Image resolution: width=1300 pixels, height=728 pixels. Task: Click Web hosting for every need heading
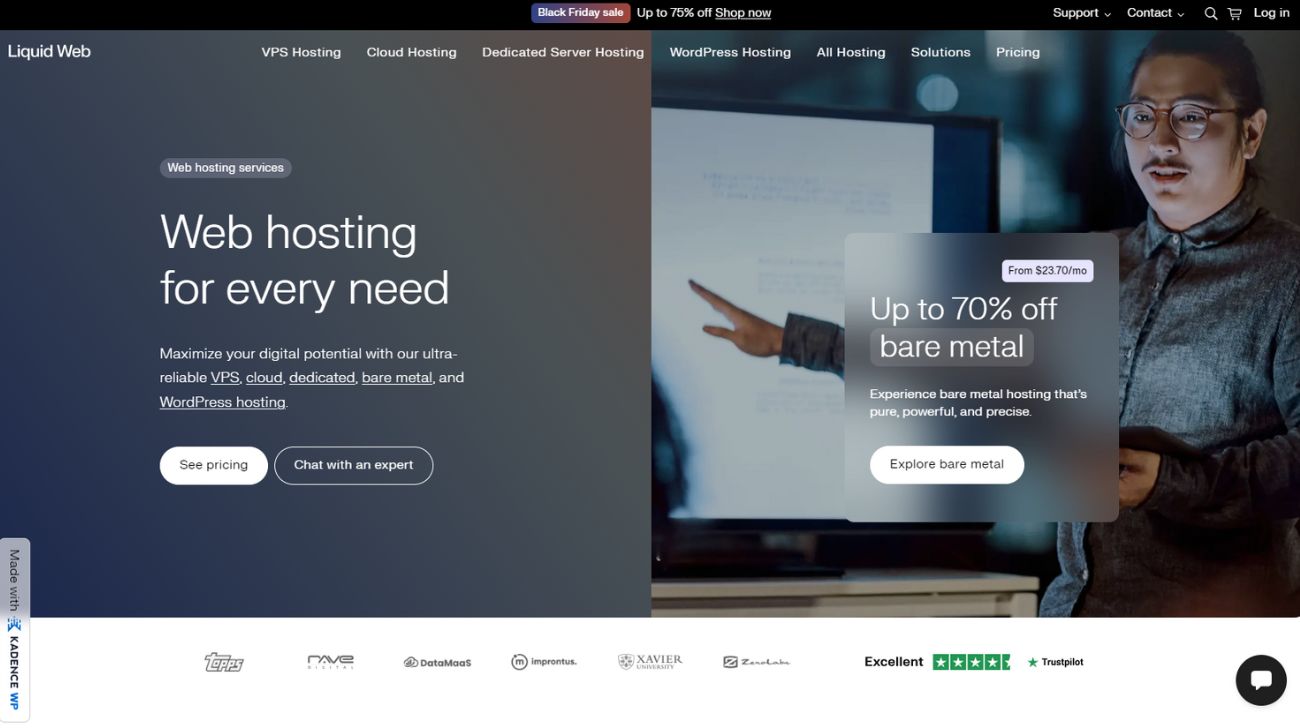click(x=304, y=260)
